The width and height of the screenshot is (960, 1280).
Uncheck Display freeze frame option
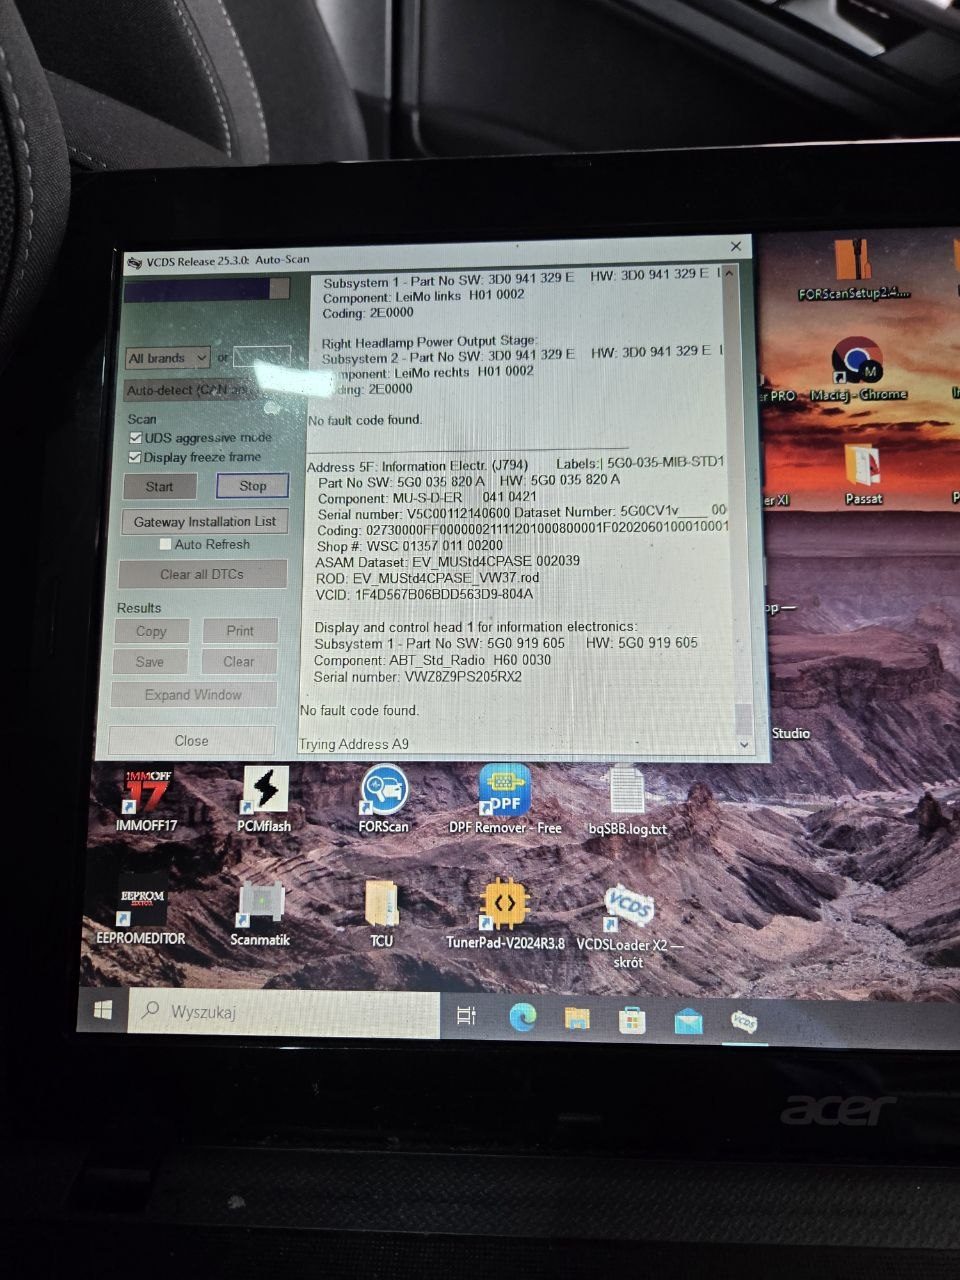(x=135, y=457)
